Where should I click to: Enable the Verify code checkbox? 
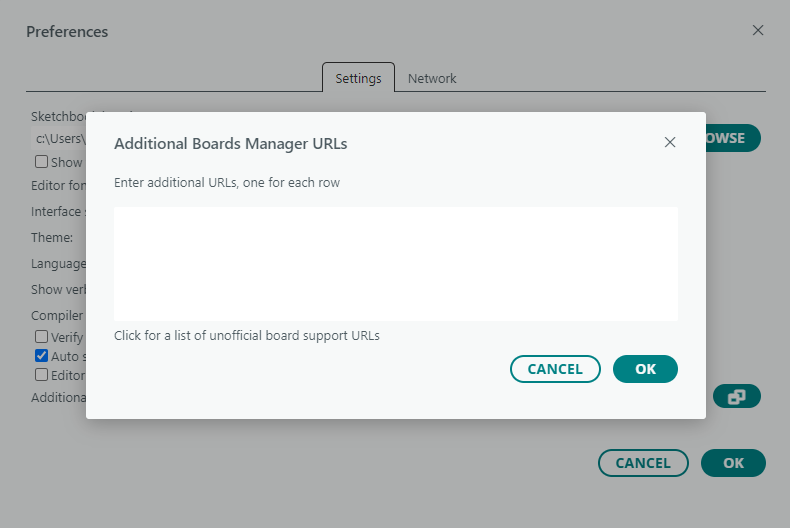(41, 337)
